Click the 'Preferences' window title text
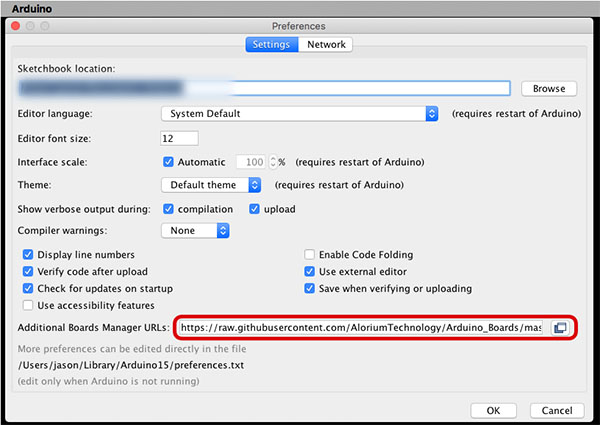 pos(299,26)
